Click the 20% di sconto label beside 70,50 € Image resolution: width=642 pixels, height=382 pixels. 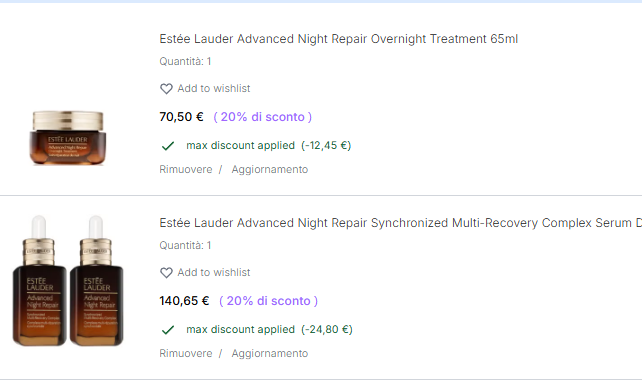point(263,117)
